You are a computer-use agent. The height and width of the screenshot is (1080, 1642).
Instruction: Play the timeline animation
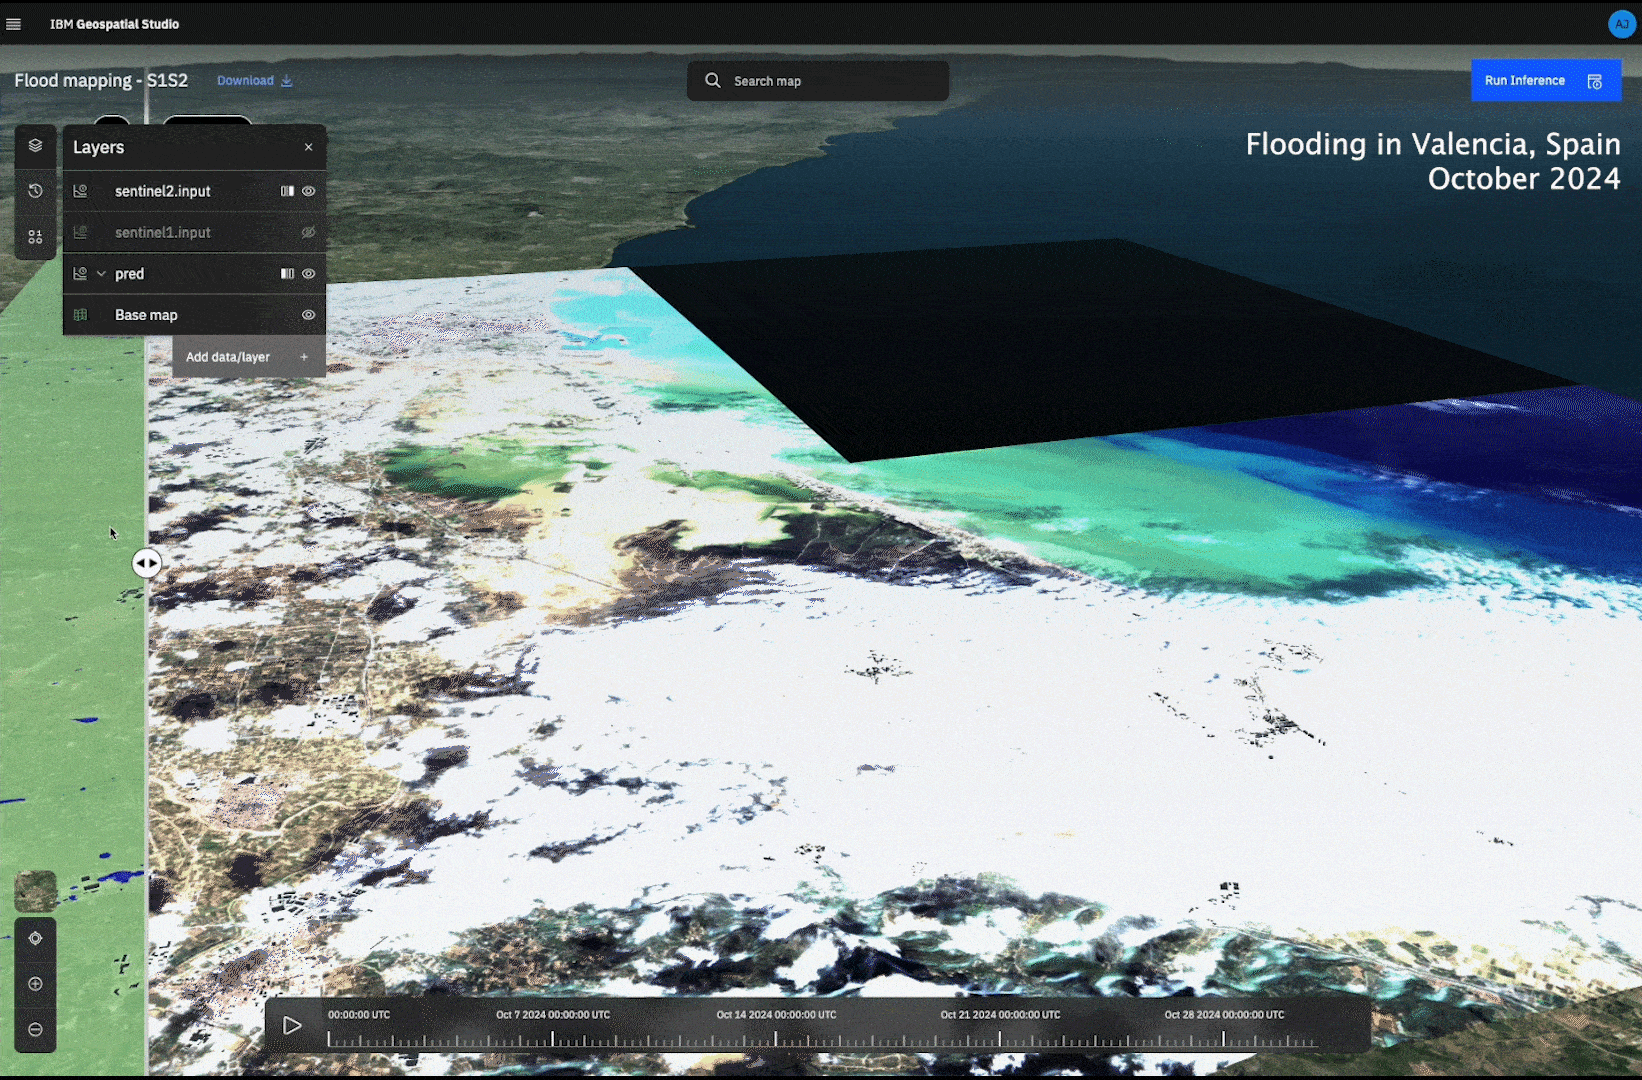(292, 1025)
